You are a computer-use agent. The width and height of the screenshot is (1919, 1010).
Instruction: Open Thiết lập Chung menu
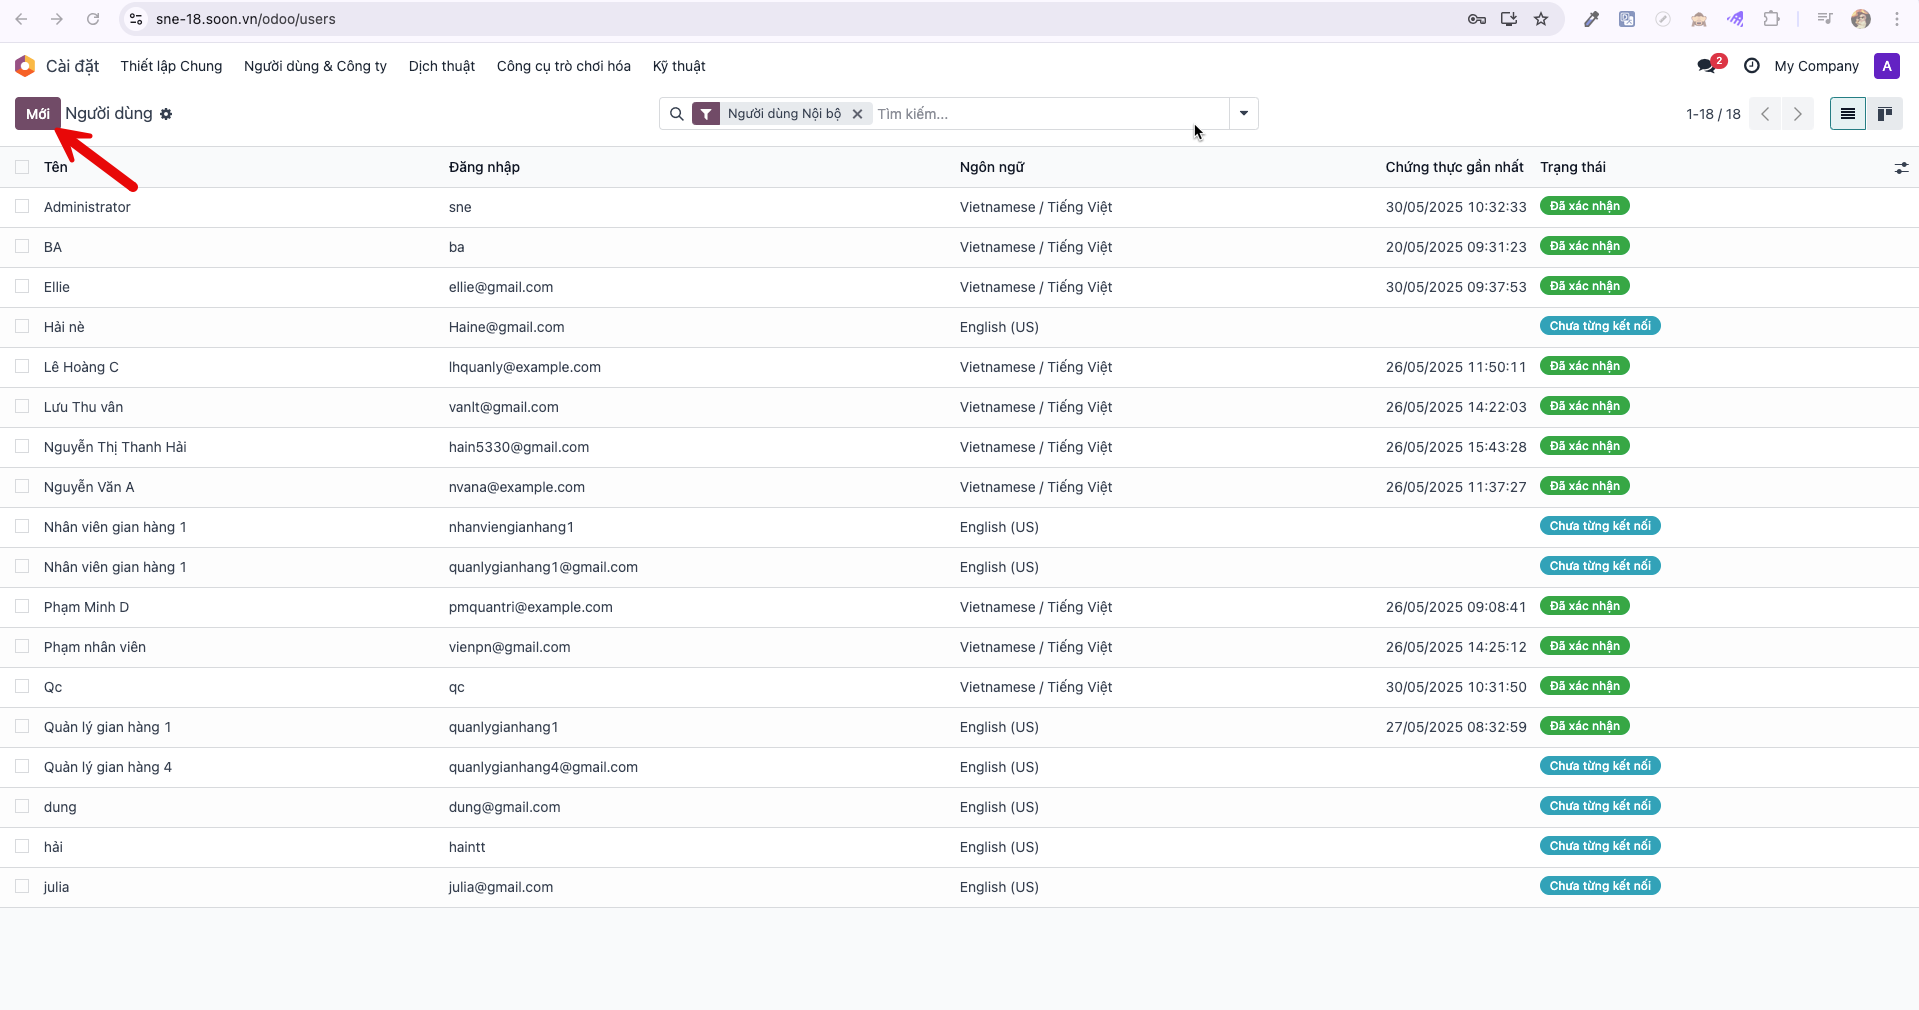[171, 66]
